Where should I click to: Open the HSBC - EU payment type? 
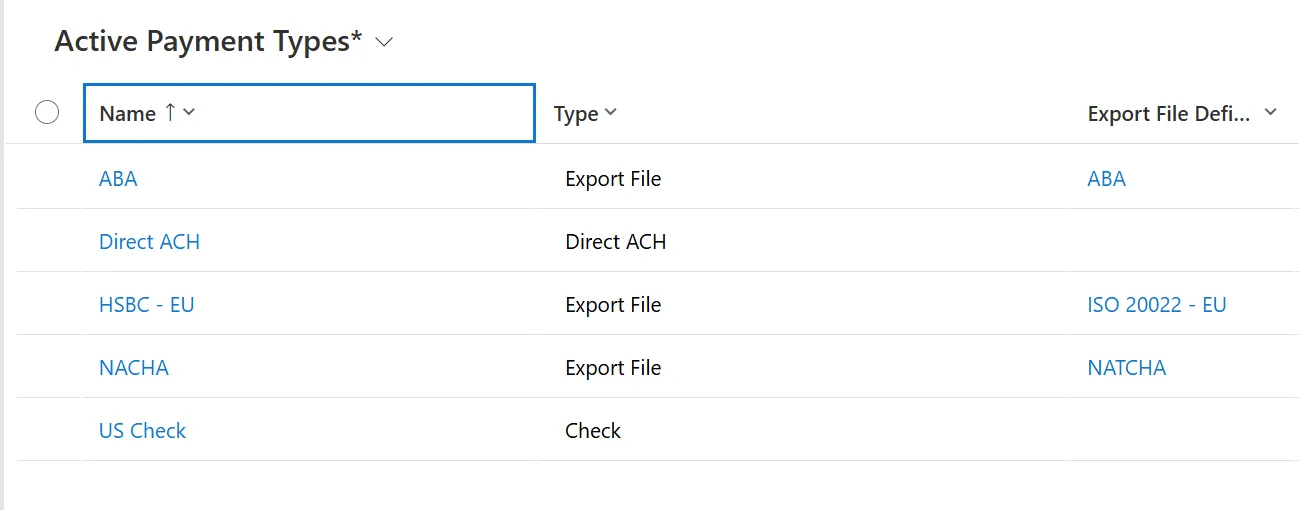click(146, 305)
